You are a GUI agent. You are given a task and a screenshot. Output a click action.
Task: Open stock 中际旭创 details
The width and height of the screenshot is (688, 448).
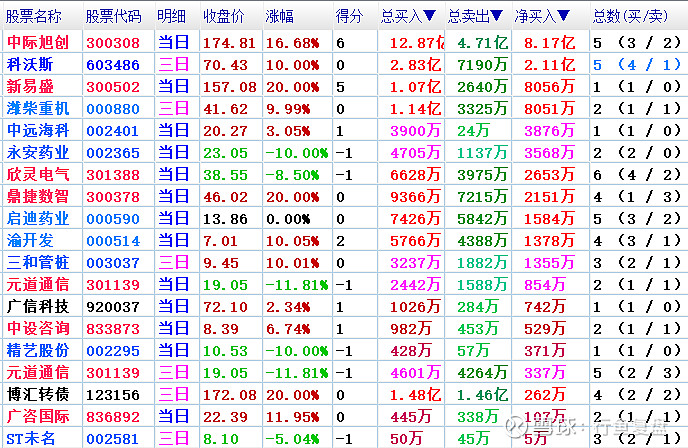click(x=38, y=43)
